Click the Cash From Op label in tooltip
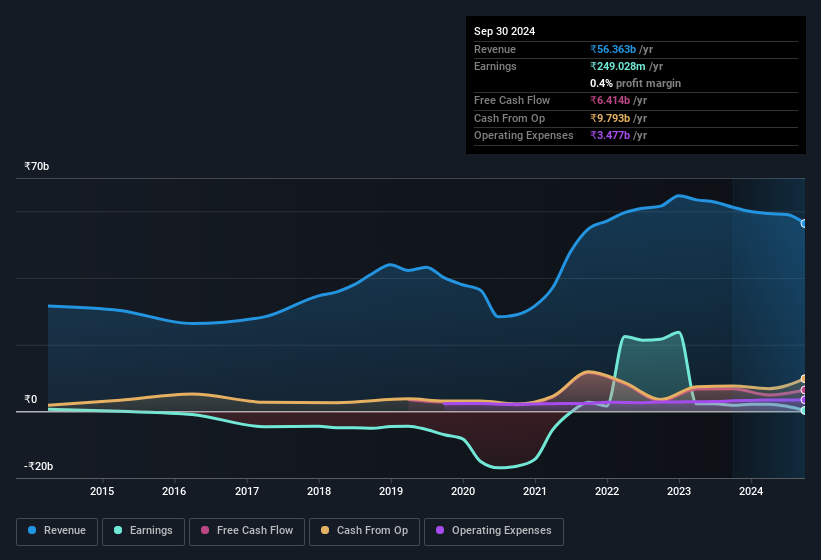Image resolution: width=821 pixels, height=560 pixels. [x=509, y=118]
